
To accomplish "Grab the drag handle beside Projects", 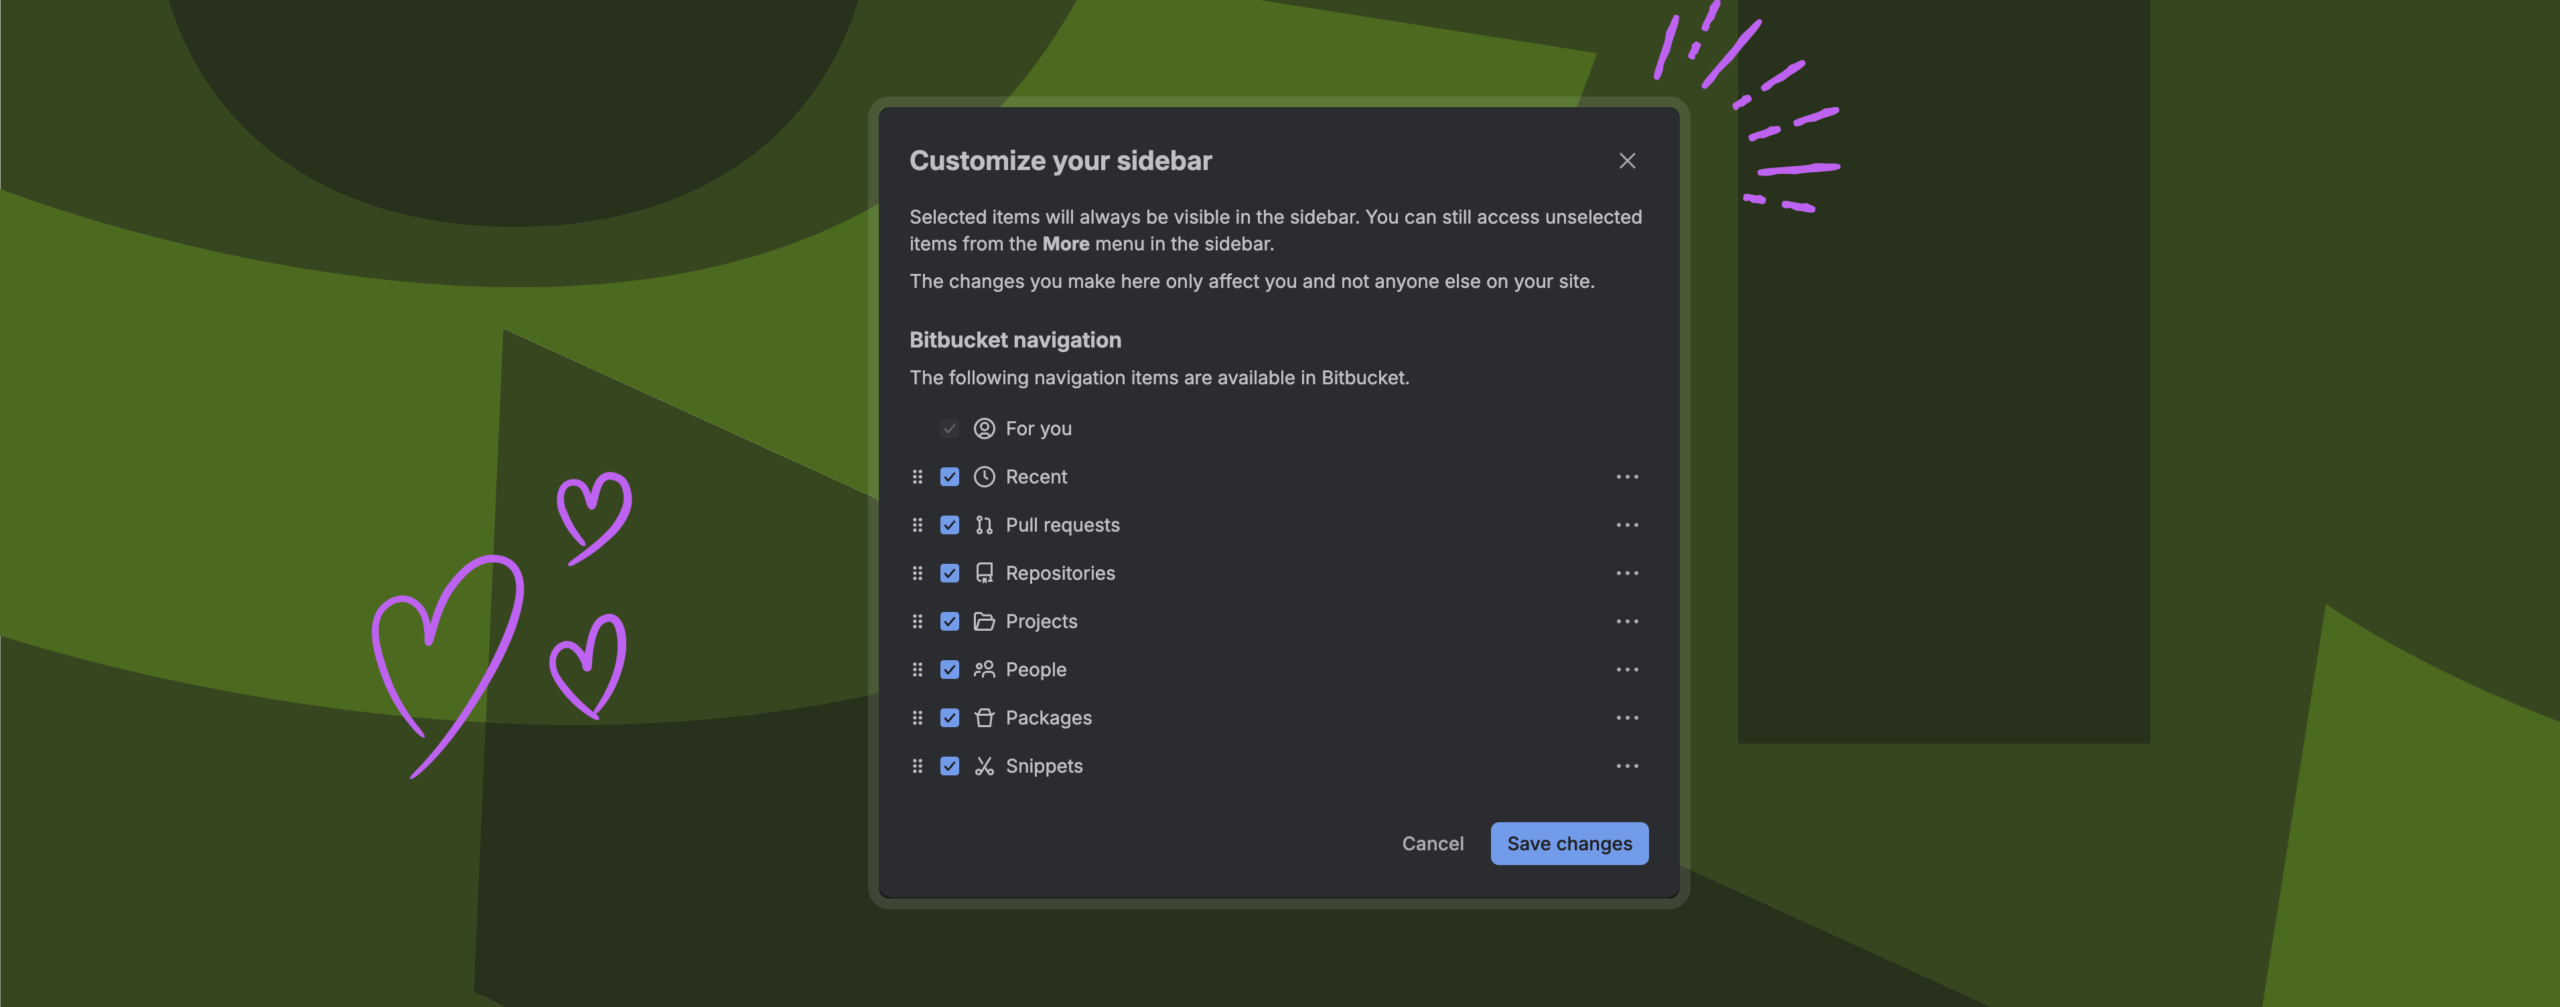I will [918, 620].
